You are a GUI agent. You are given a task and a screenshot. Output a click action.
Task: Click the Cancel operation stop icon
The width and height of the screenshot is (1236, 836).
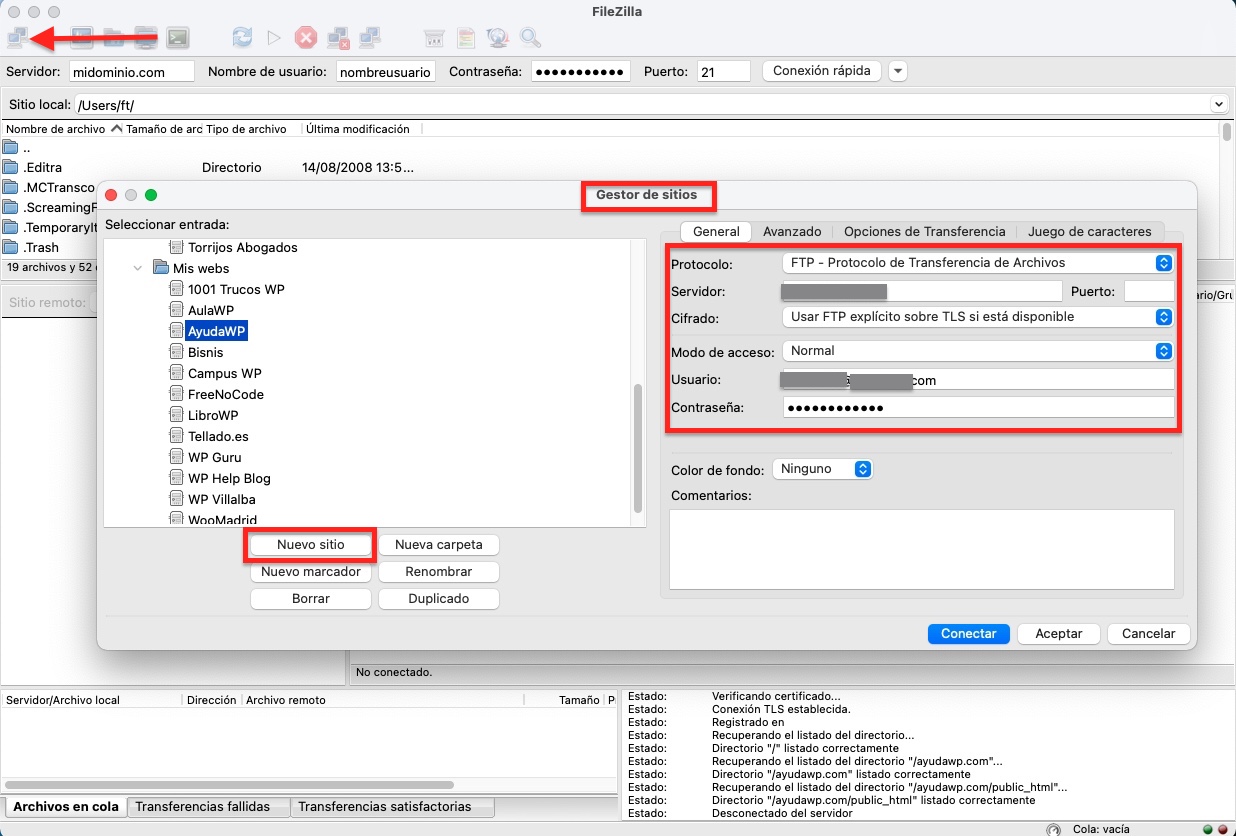pyautogui.click(x=305, y=37)
